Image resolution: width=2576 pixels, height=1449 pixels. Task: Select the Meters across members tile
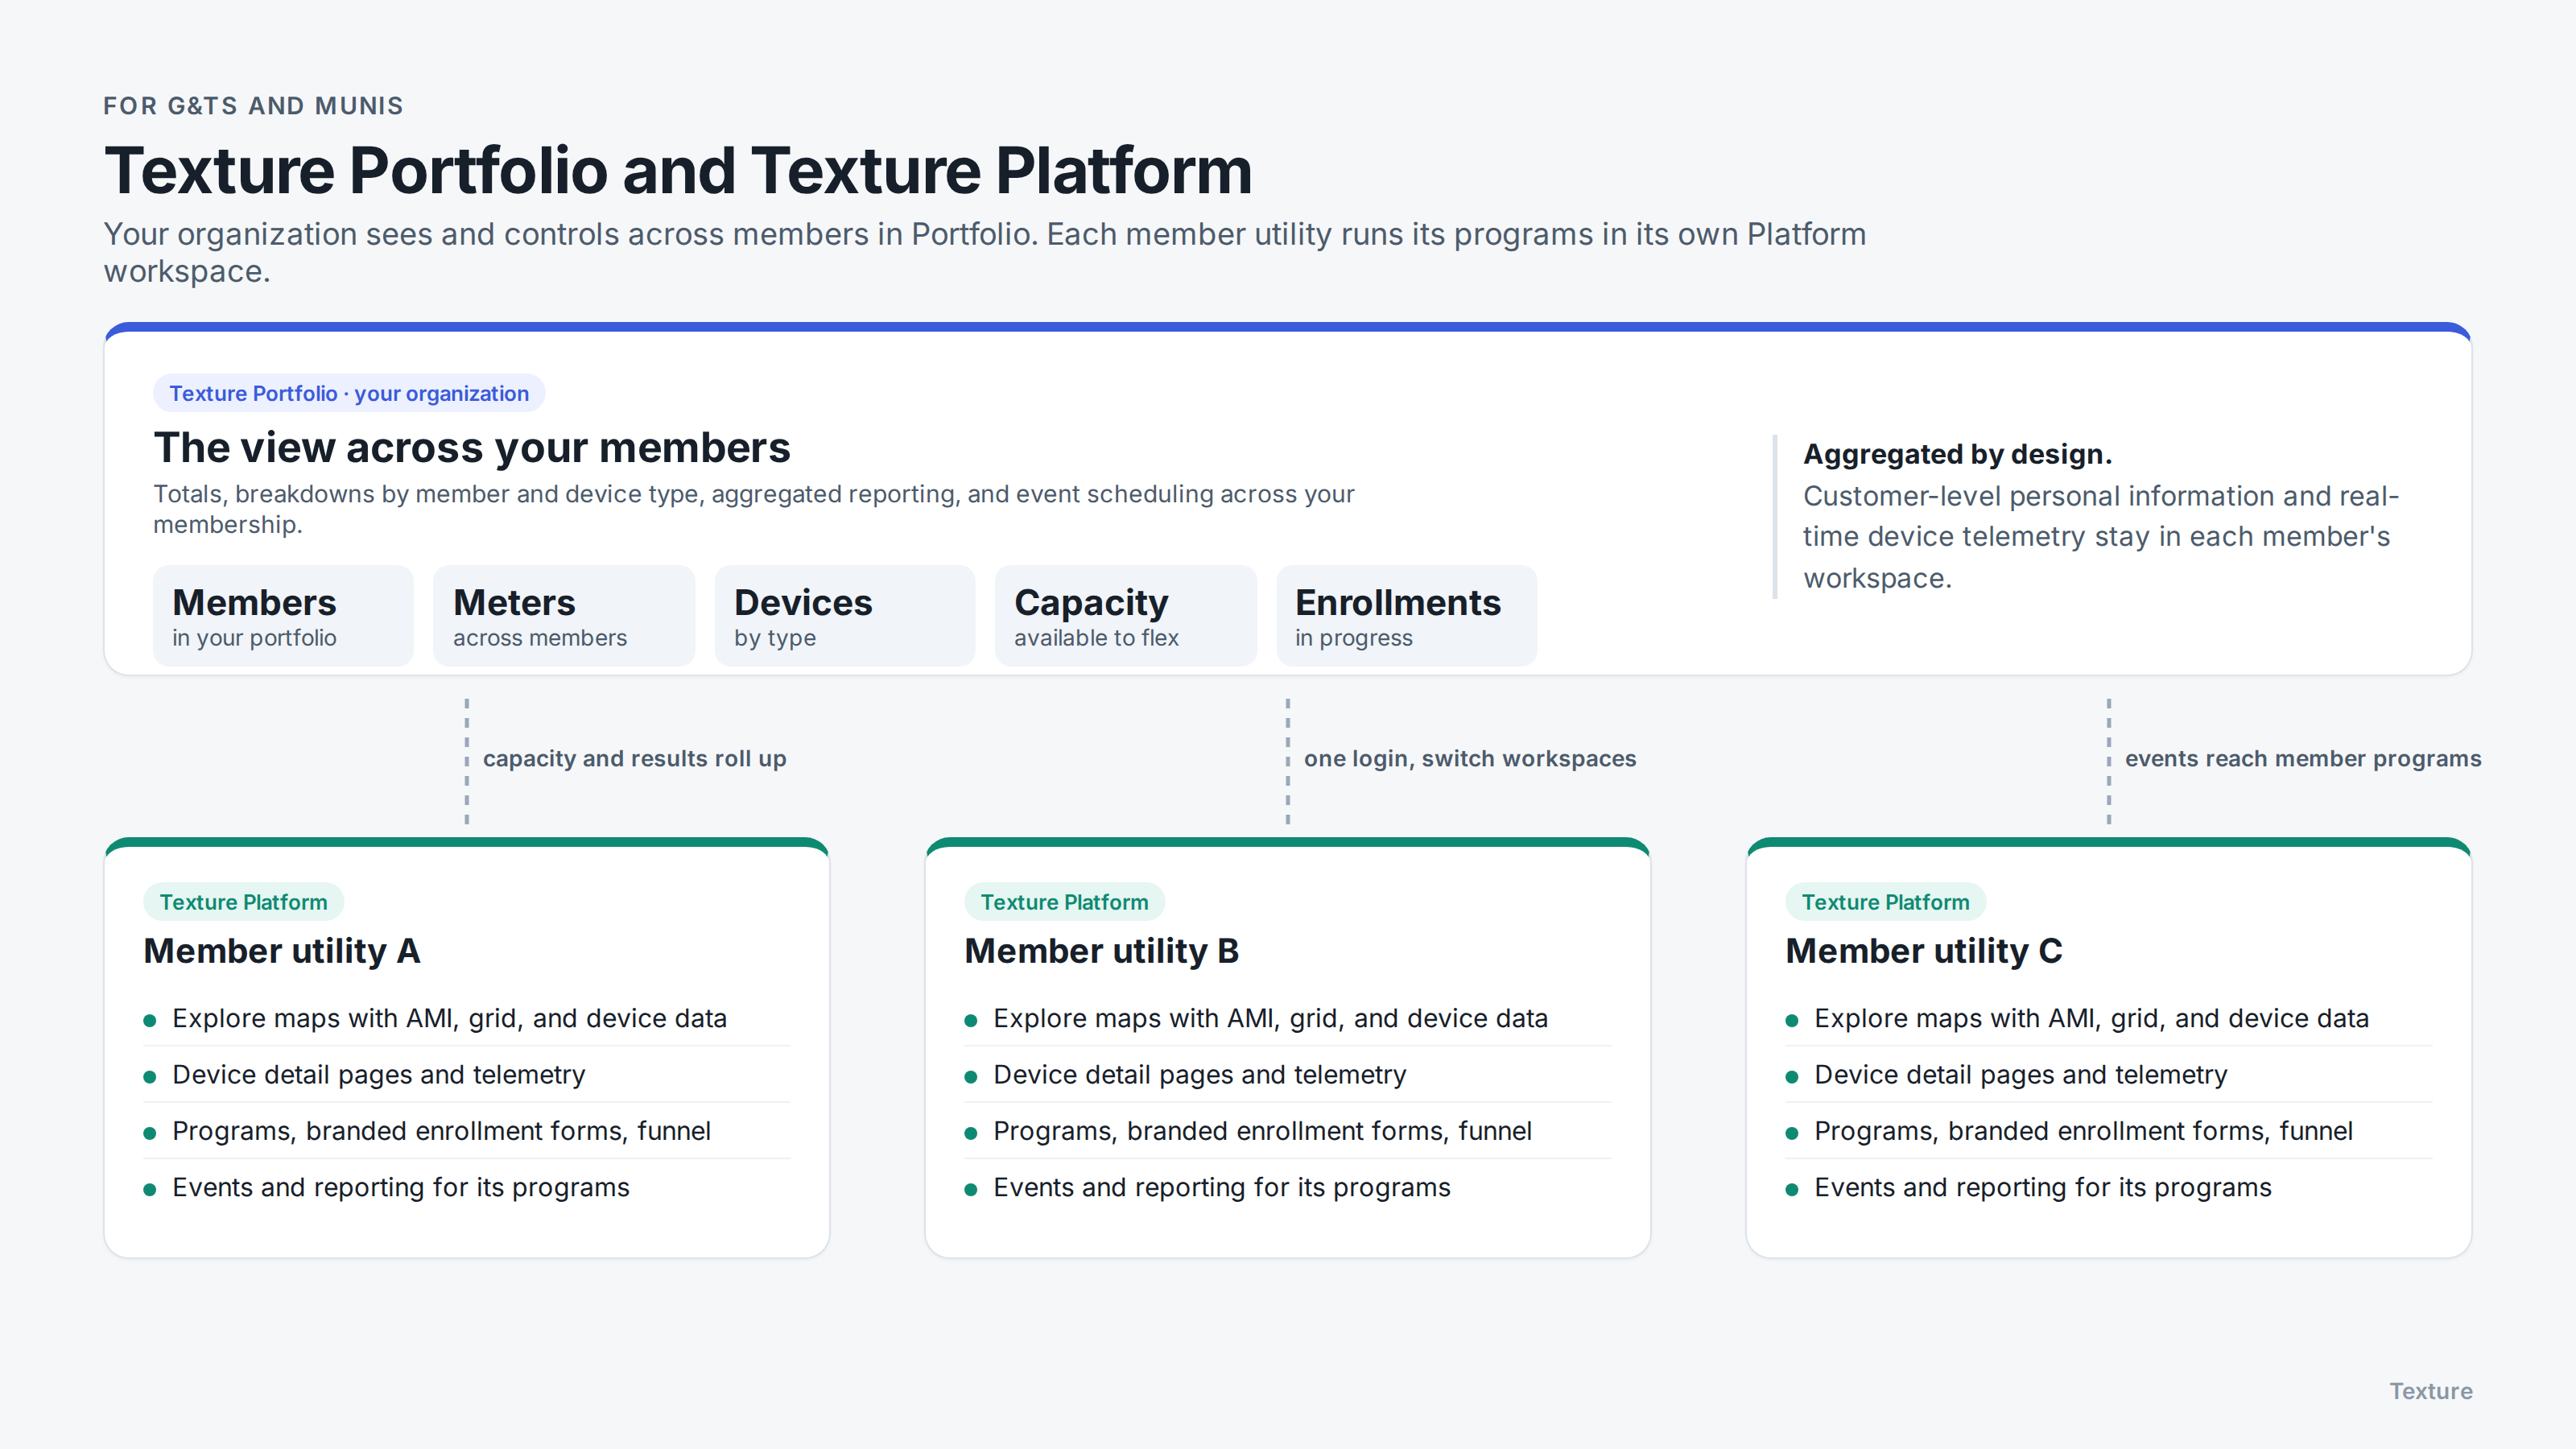(x=564, y=615)
